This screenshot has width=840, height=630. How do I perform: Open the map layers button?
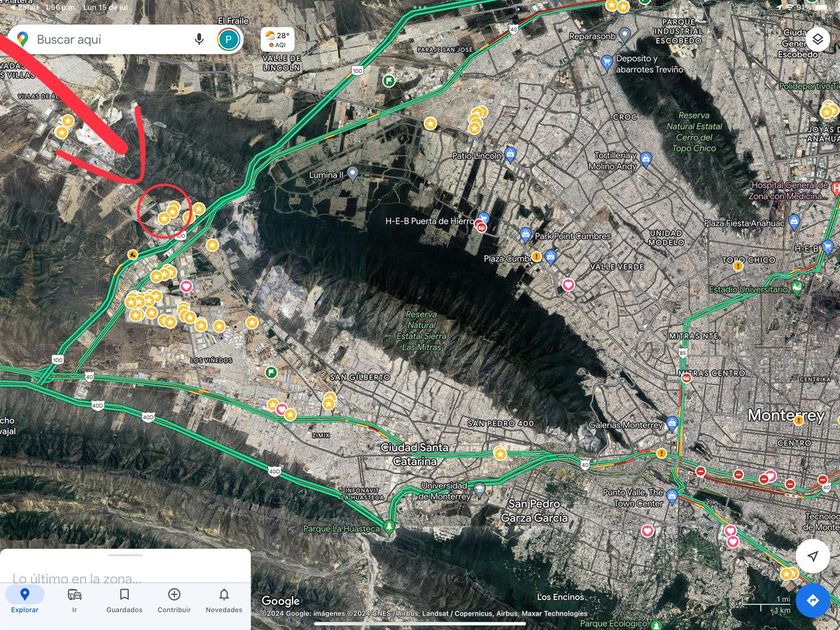(817, 39)
